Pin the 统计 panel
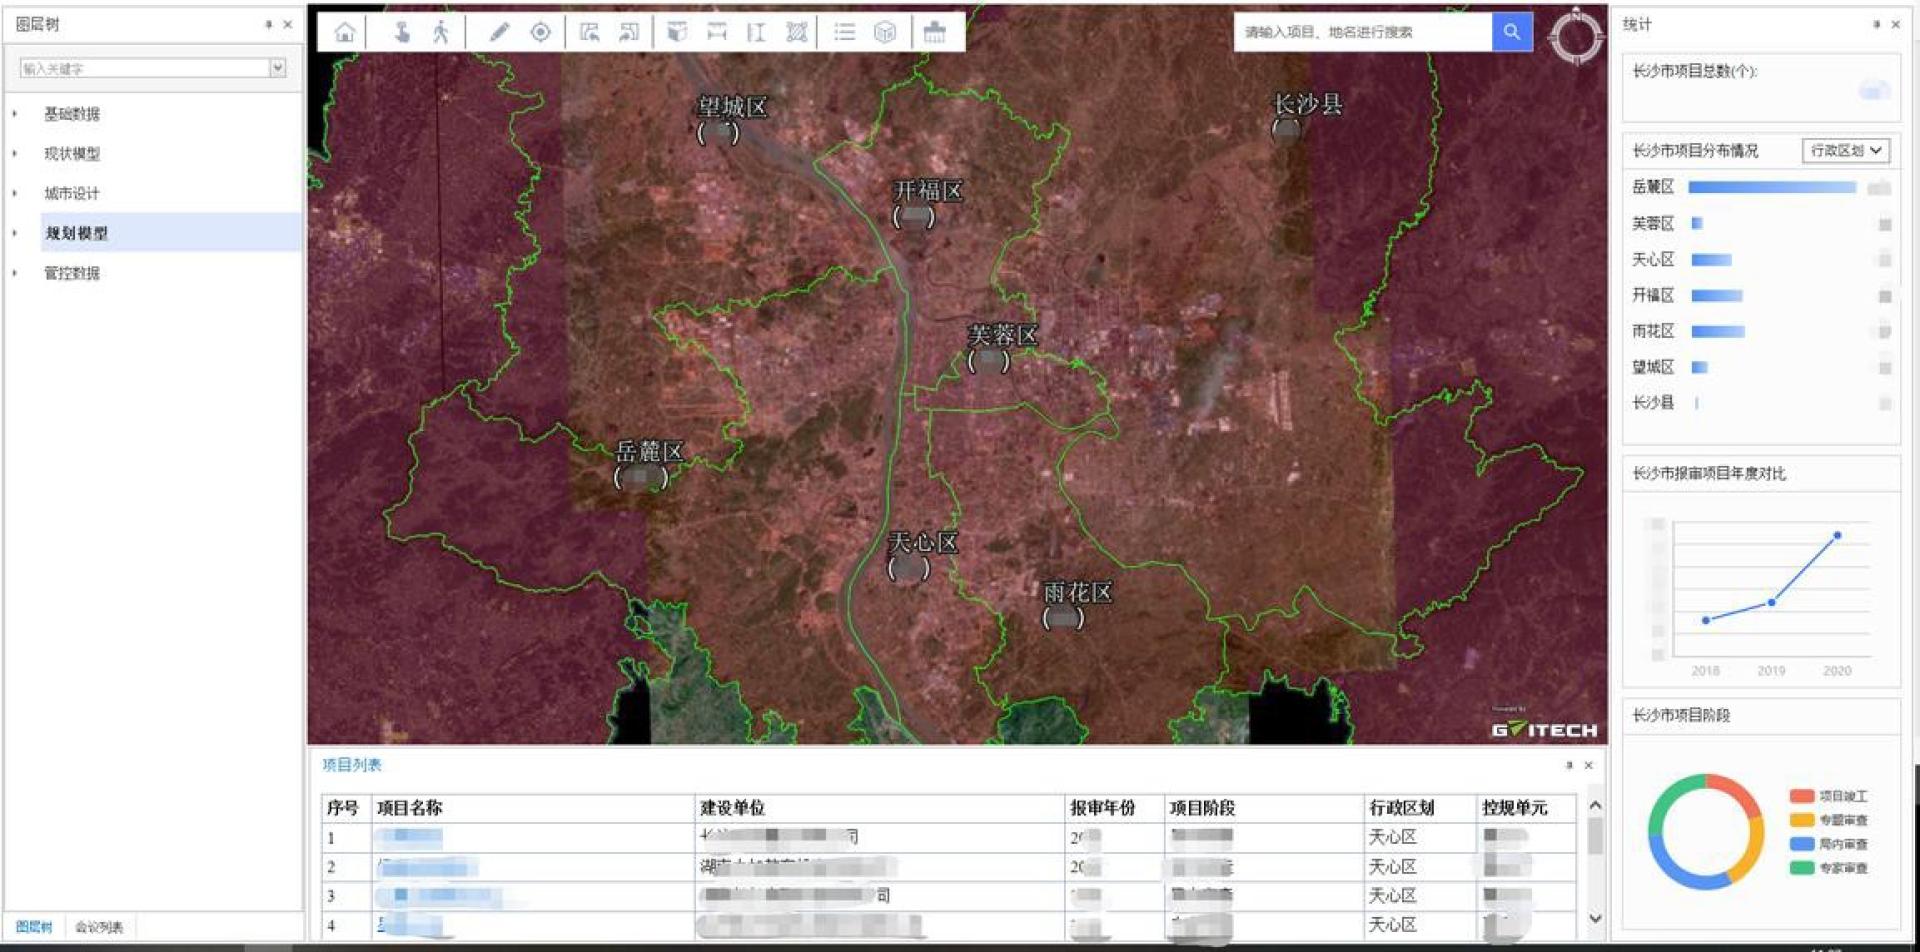 pos(1876,24)
